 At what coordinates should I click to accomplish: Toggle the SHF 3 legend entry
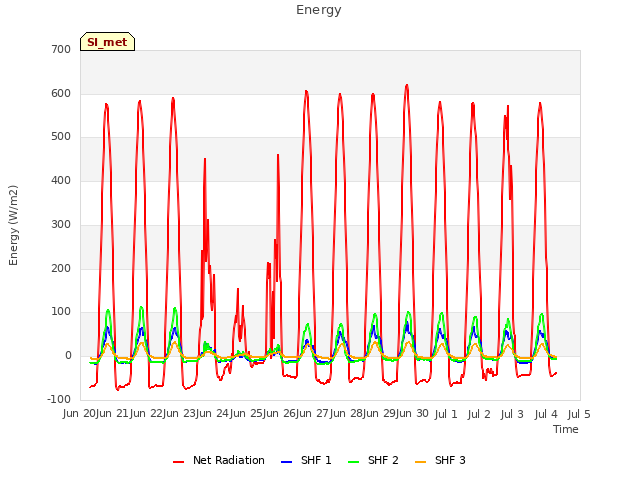click(x=440, y=460)
